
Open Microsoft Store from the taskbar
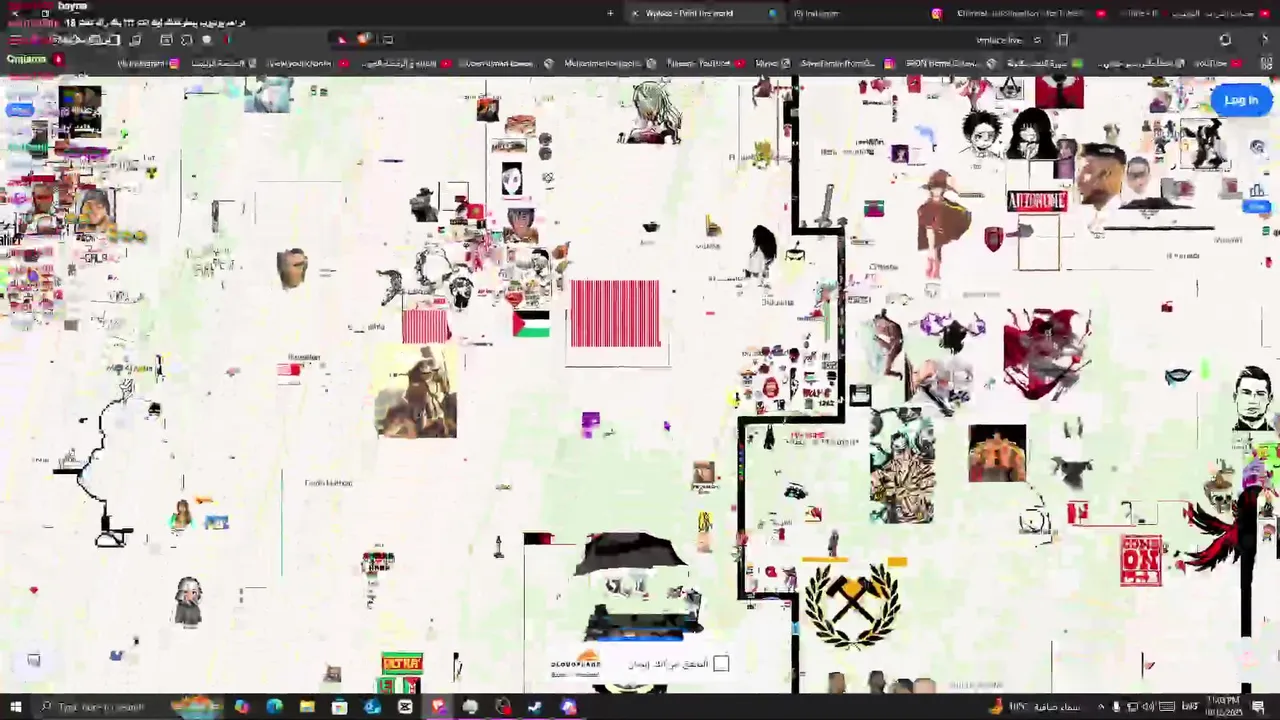tap(340, 707)
